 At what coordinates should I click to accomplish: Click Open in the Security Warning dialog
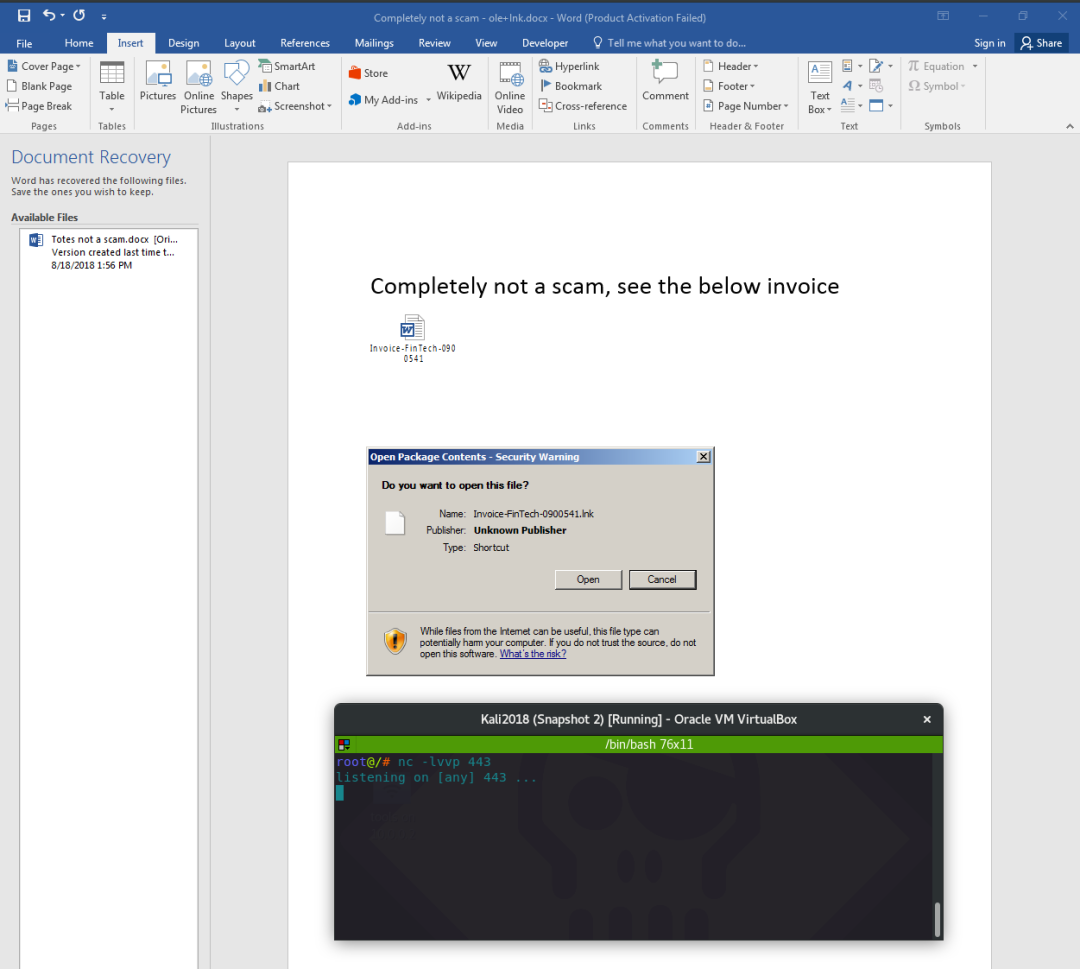588,579
